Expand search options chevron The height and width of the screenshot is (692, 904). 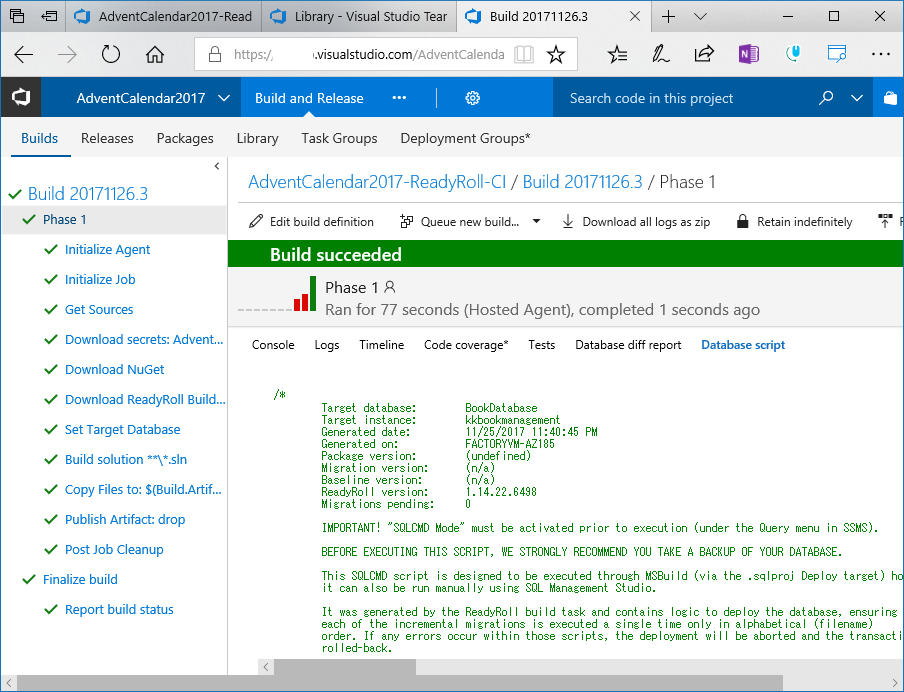click(857, 98)
